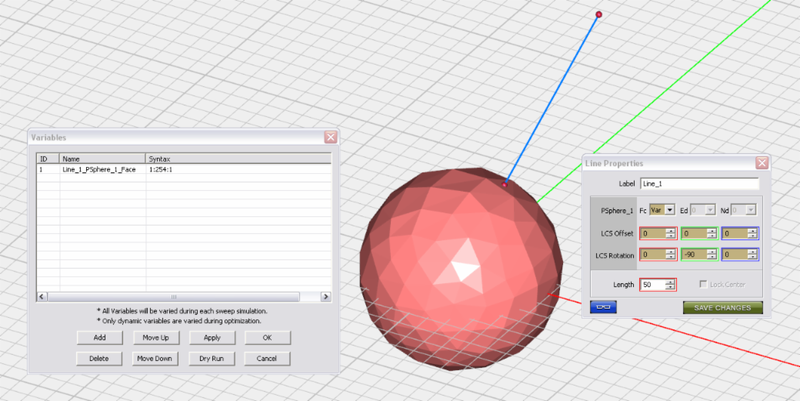
Task: Open the Nd dropdown
Action: coord(750,210)
